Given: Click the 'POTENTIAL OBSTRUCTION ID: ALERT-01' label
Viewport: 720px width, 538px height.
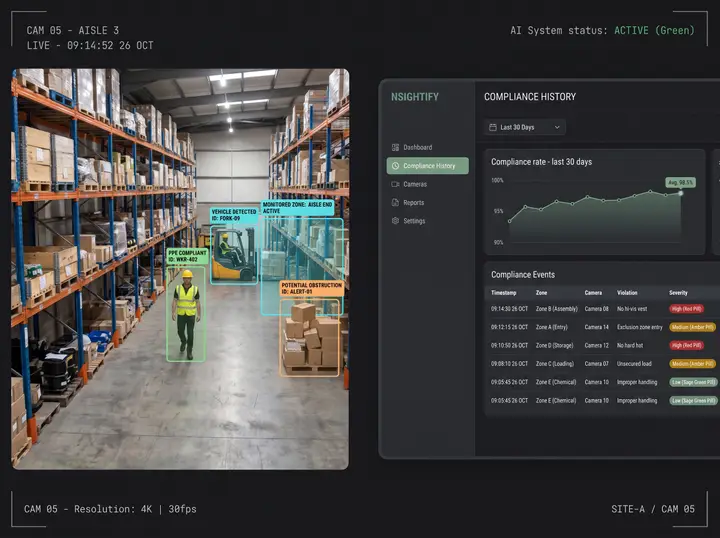Looking at the screenshot, I should [312, 288].
